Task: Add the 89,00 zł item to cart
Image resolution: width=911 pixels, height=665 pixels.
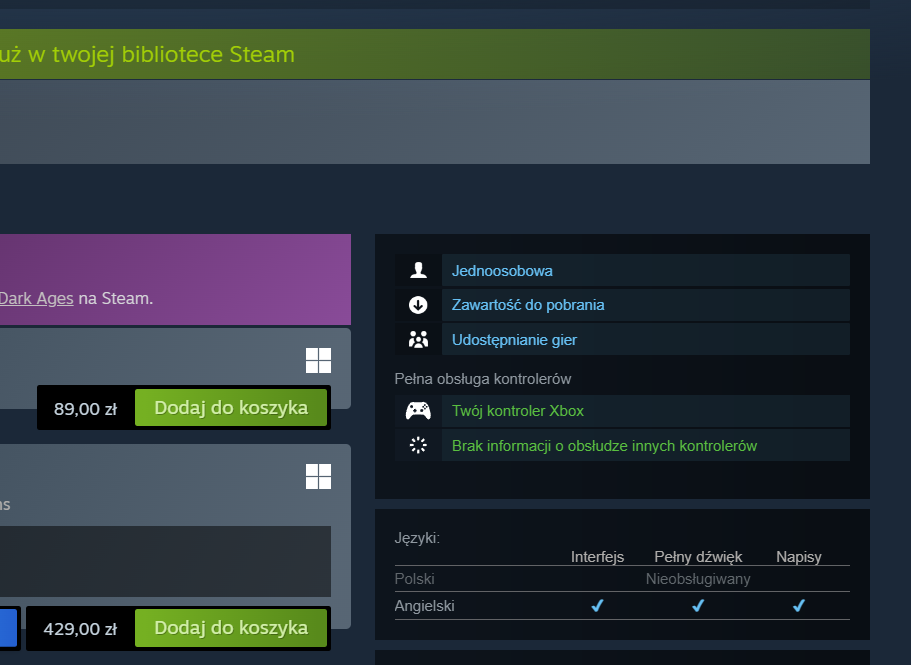Action: click(x=231, y=408)
